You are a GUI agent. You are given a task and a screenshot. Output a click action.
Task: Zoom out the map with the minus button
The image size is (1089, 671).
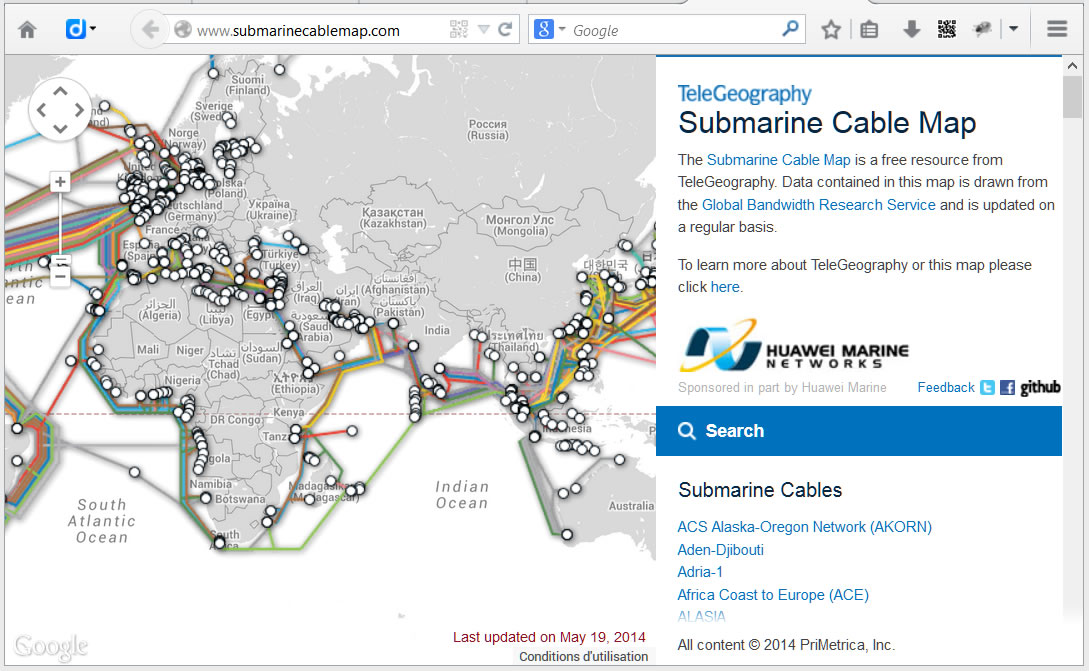pos(60,276)
